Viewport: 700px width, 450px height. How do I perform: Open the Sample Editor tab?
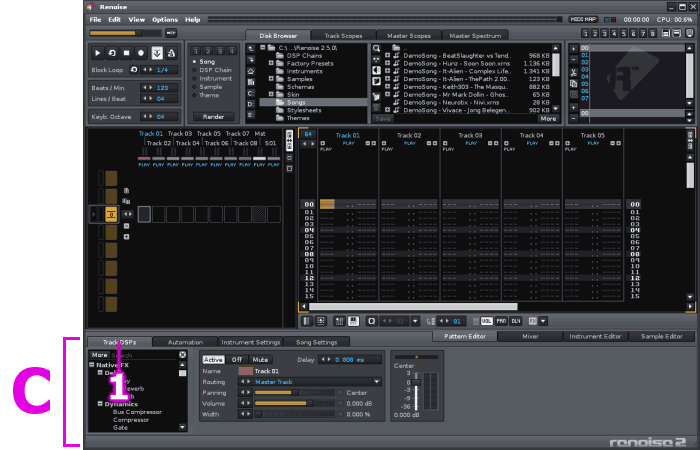662,336
